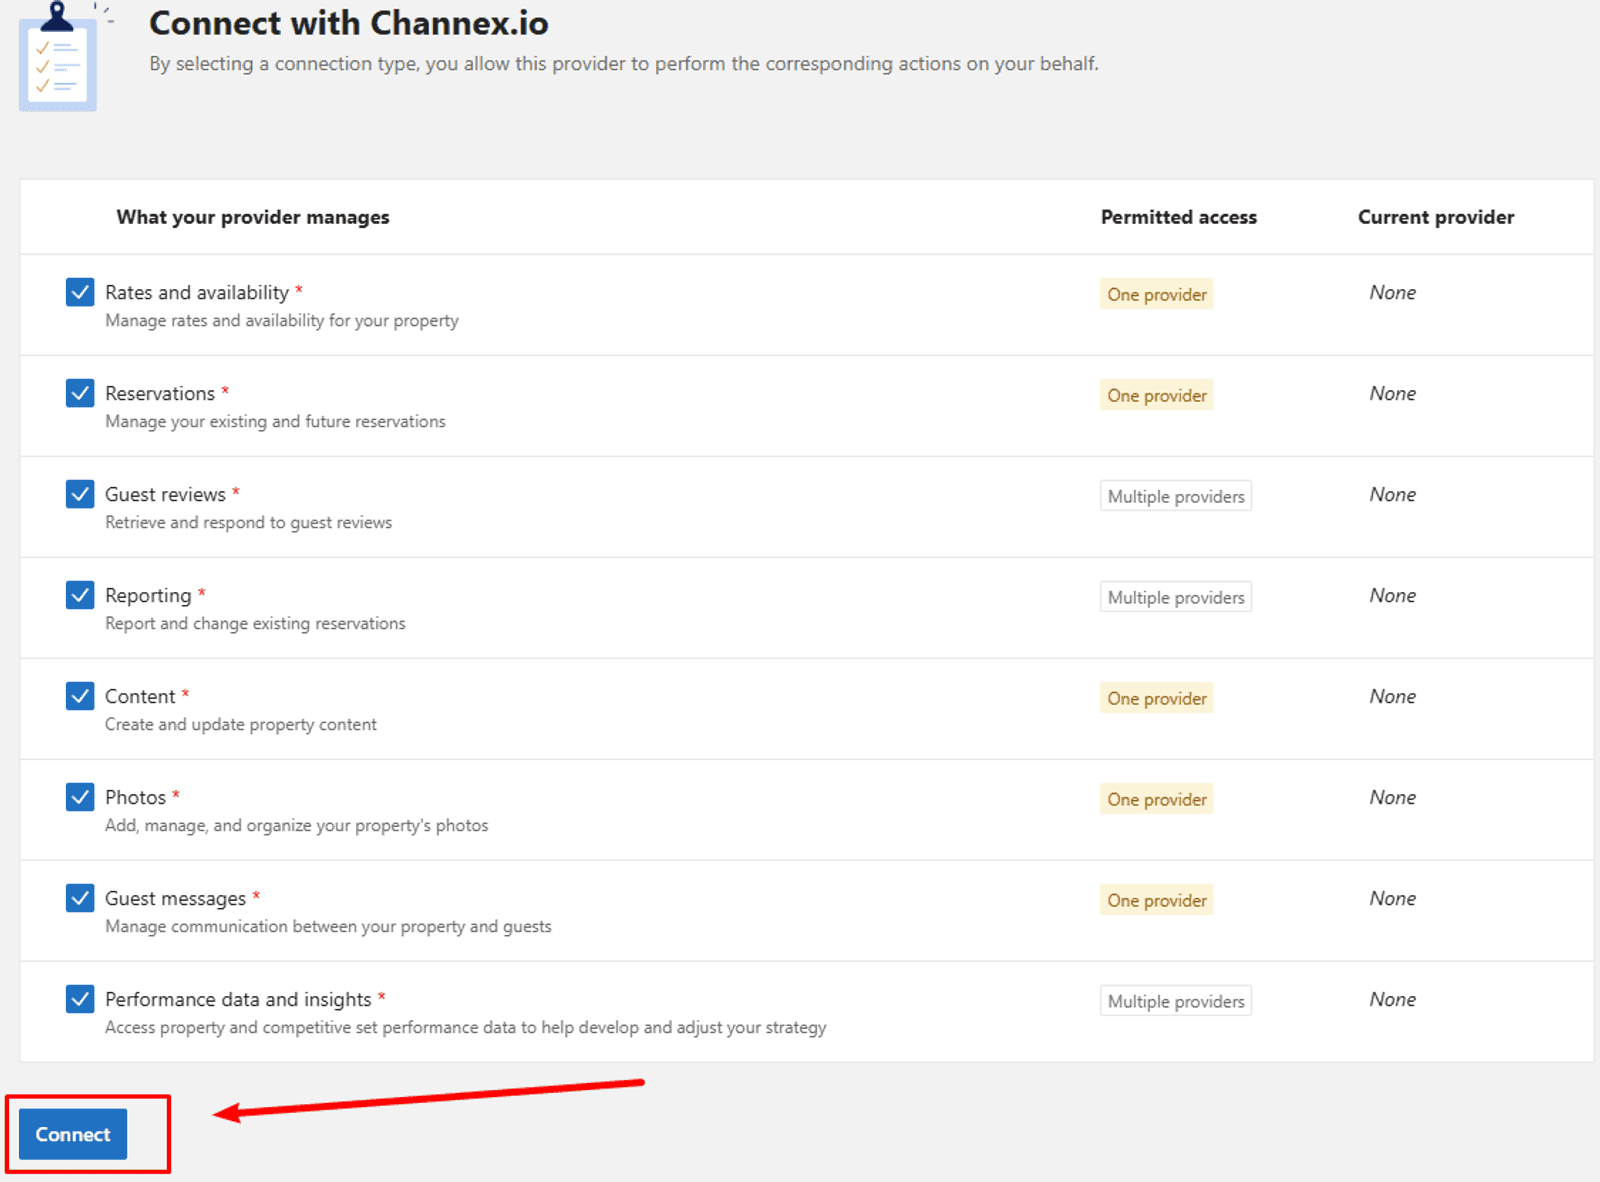Click 'Multiple providers' badge for Guest reviews

pos(1176,496)
